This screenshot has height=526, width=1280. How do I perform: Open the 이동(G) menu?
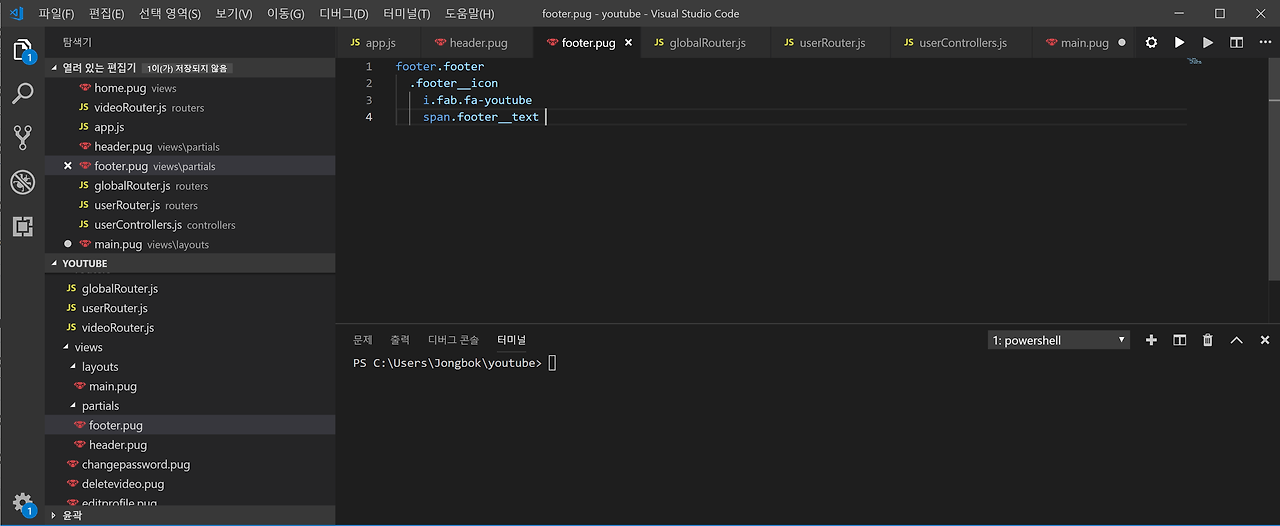[285, 14]
